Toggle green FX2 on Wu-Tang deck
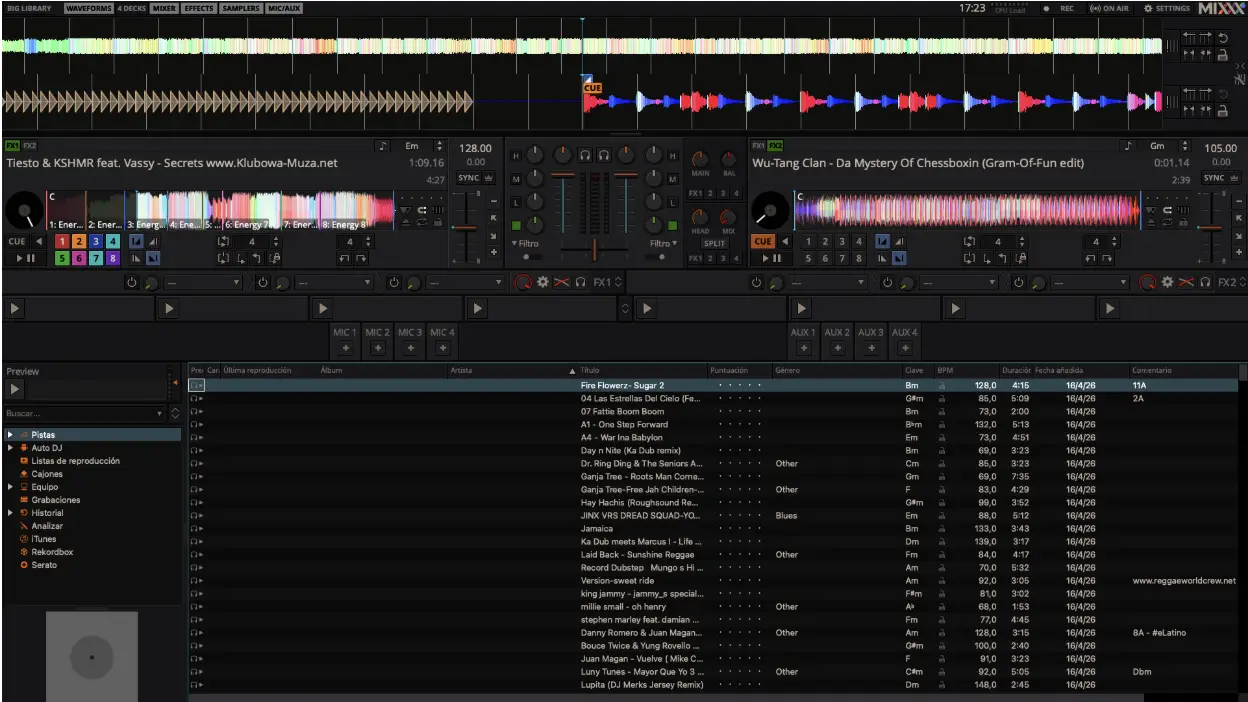This screenshot has width=1248, height=702. point(776,145)
